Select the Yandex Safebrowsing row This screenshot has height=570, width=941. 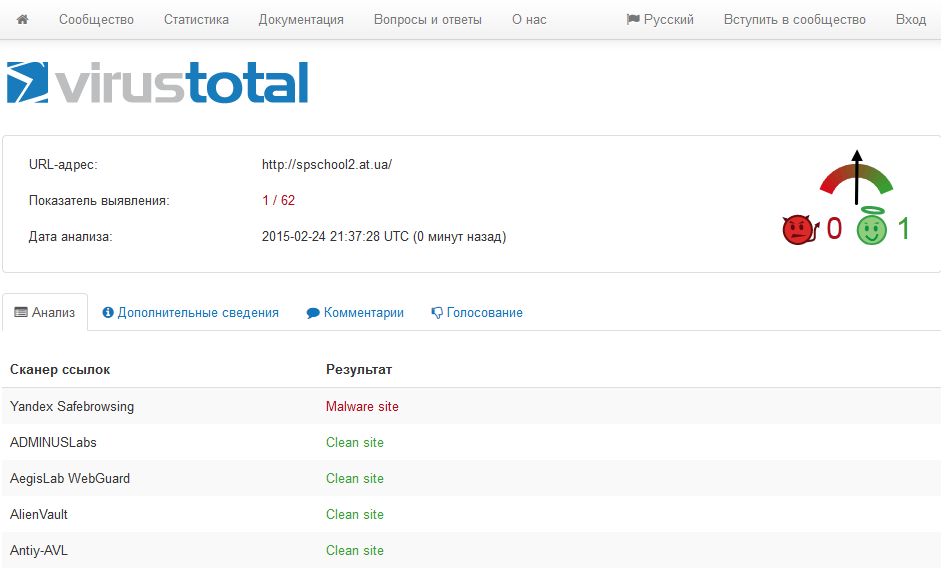tap(471, 406)
